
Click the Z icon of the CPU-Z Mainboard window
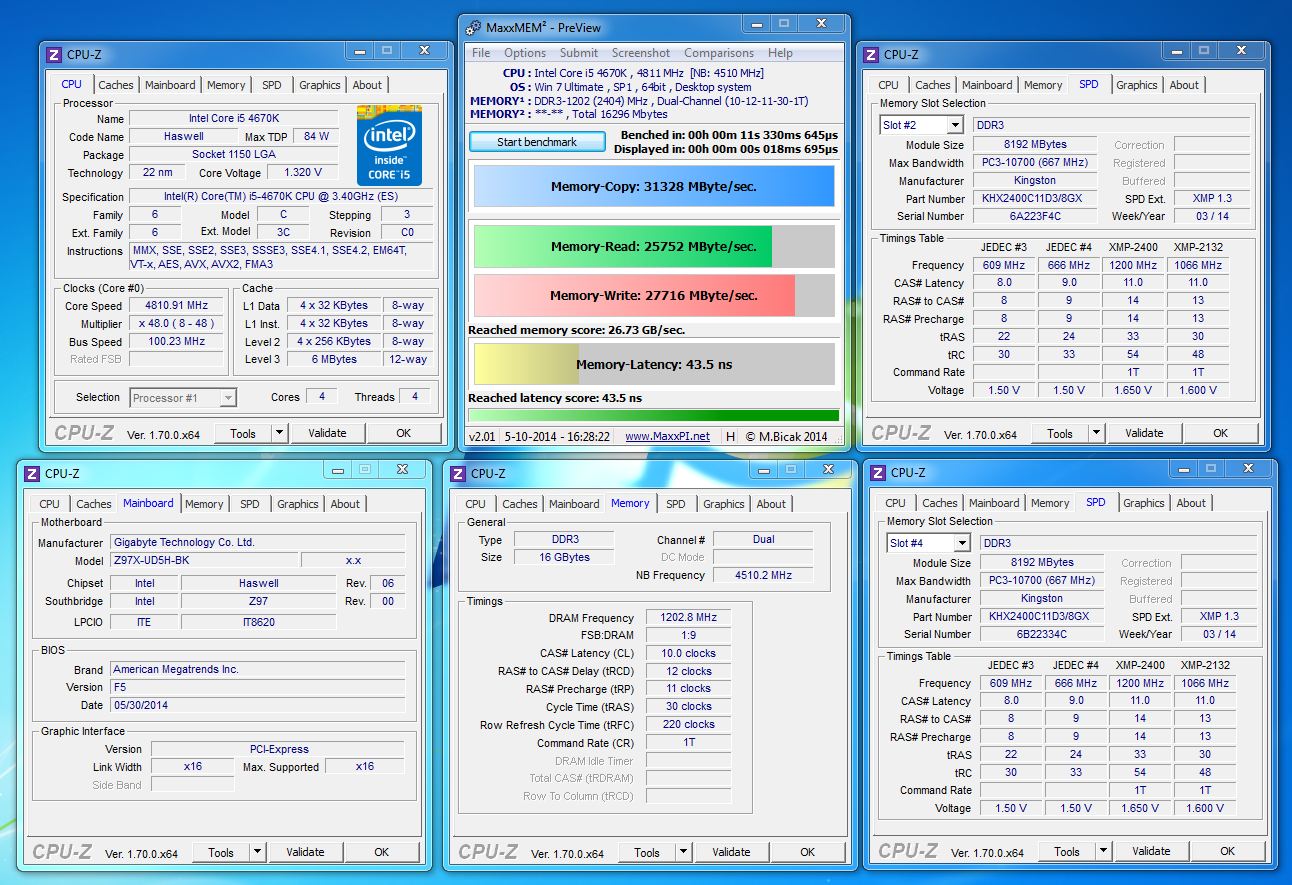click(x=32, y=473)
